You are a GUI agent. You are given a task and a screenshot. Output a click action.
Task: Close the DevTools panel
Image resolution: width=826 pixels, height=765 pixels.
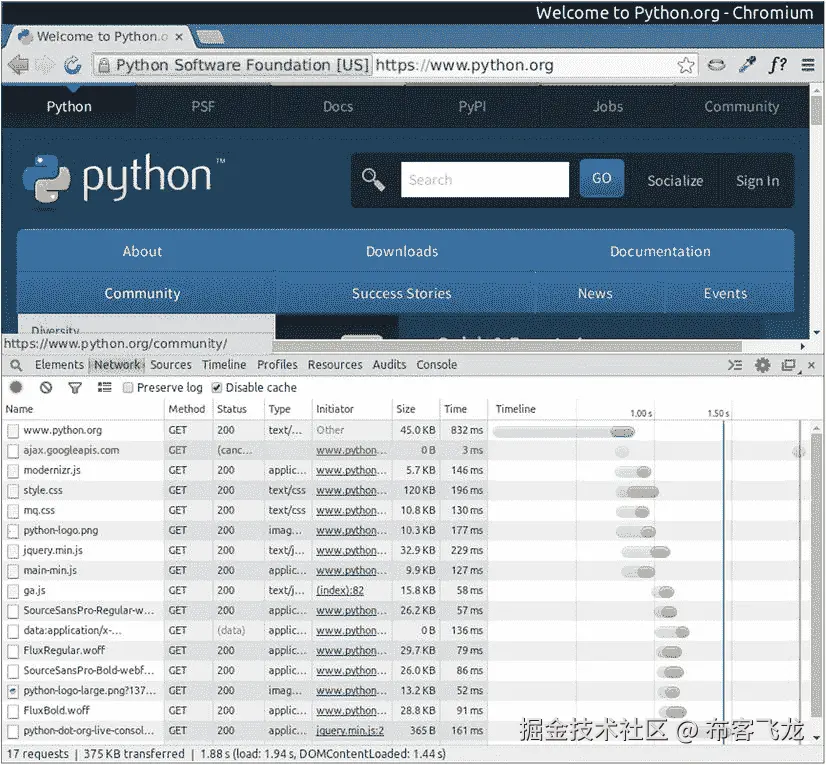pos(811,365)
